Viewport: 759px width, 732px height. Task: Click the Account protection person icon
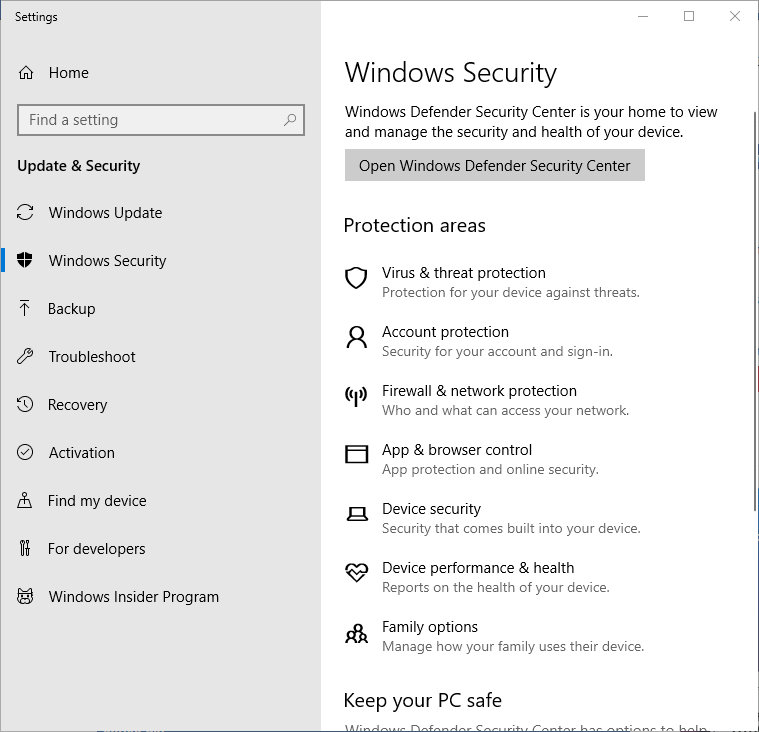(x=357, y=337)
